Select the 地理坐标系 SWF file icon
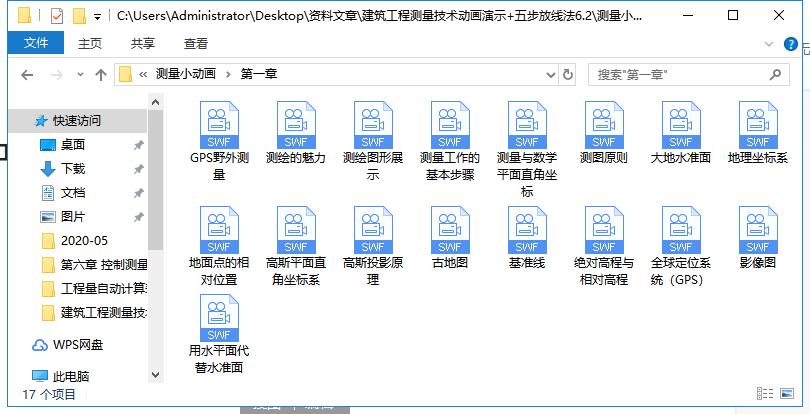The image size is (810, 414). (758, 125)
